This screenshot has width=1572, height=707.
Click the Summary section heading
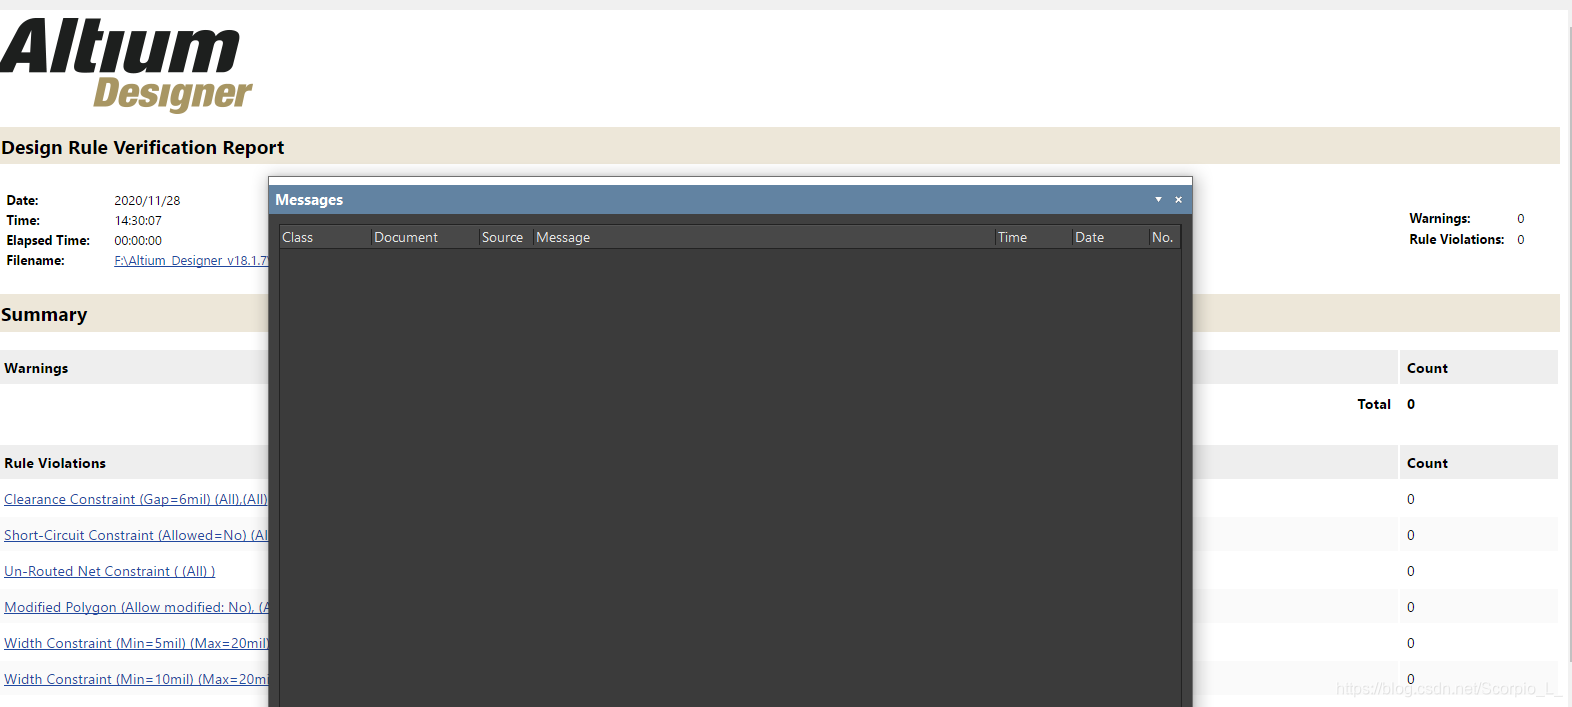(44, 314)
